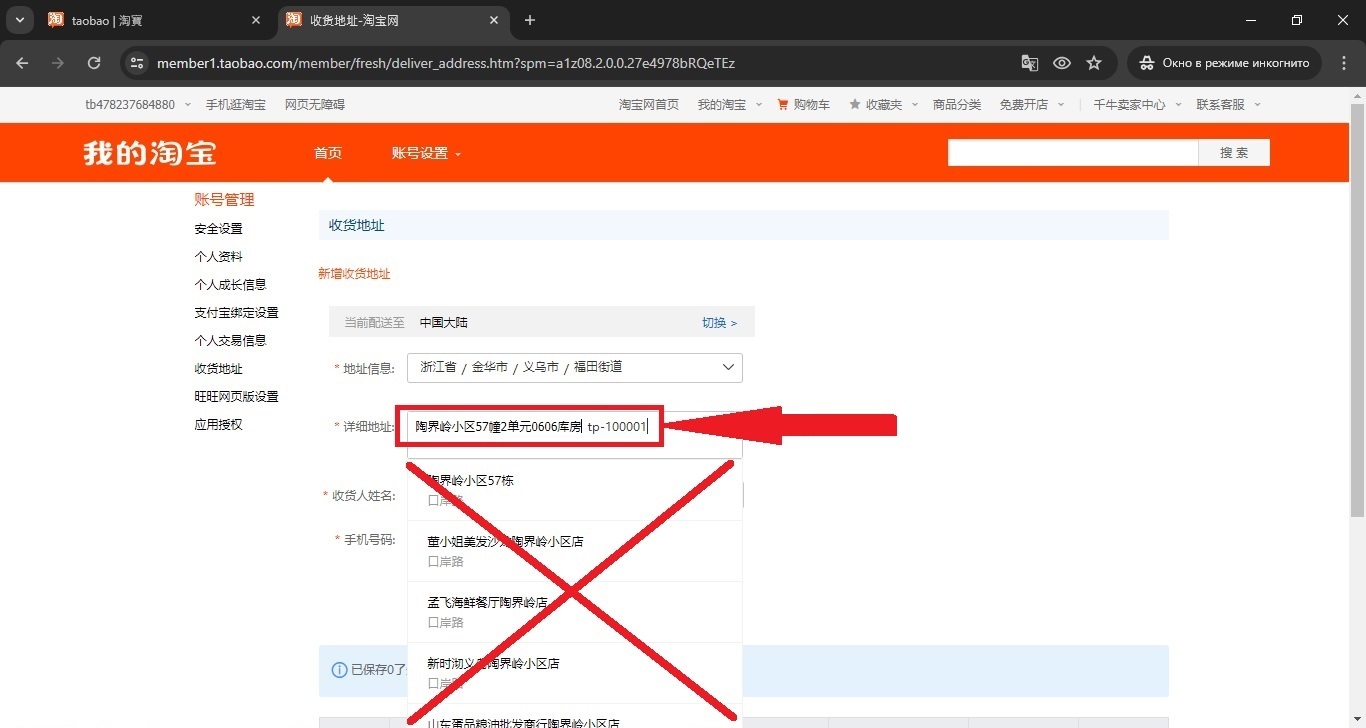Open 旺旺网页版设置 in sidebar

236,397
